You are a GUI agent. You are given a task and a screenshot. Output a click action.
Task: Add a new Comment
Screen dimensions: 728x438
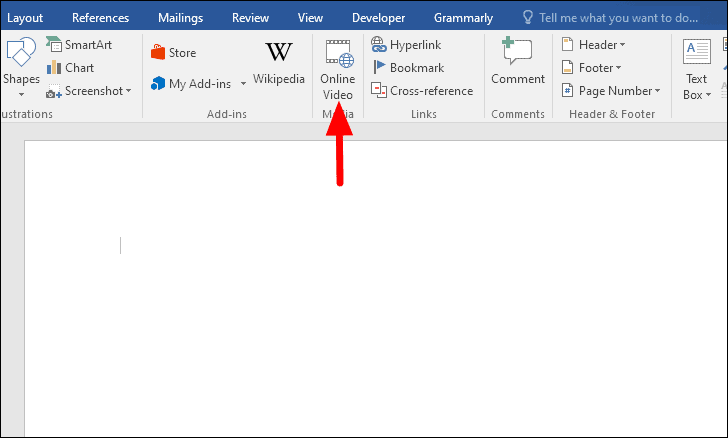coord(518,61)
